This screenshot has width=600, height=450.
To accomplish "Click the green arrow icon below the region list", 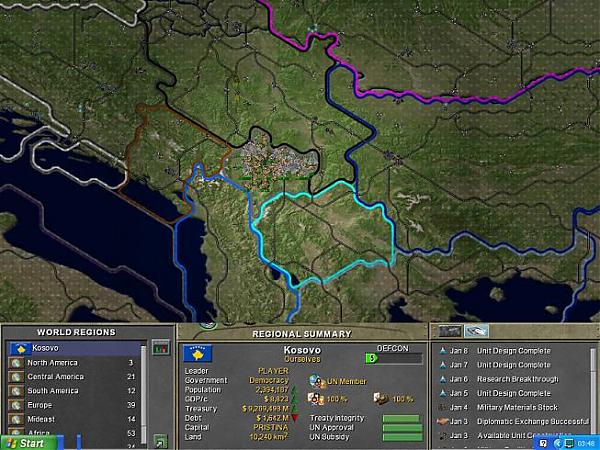I will click(161, 441).
